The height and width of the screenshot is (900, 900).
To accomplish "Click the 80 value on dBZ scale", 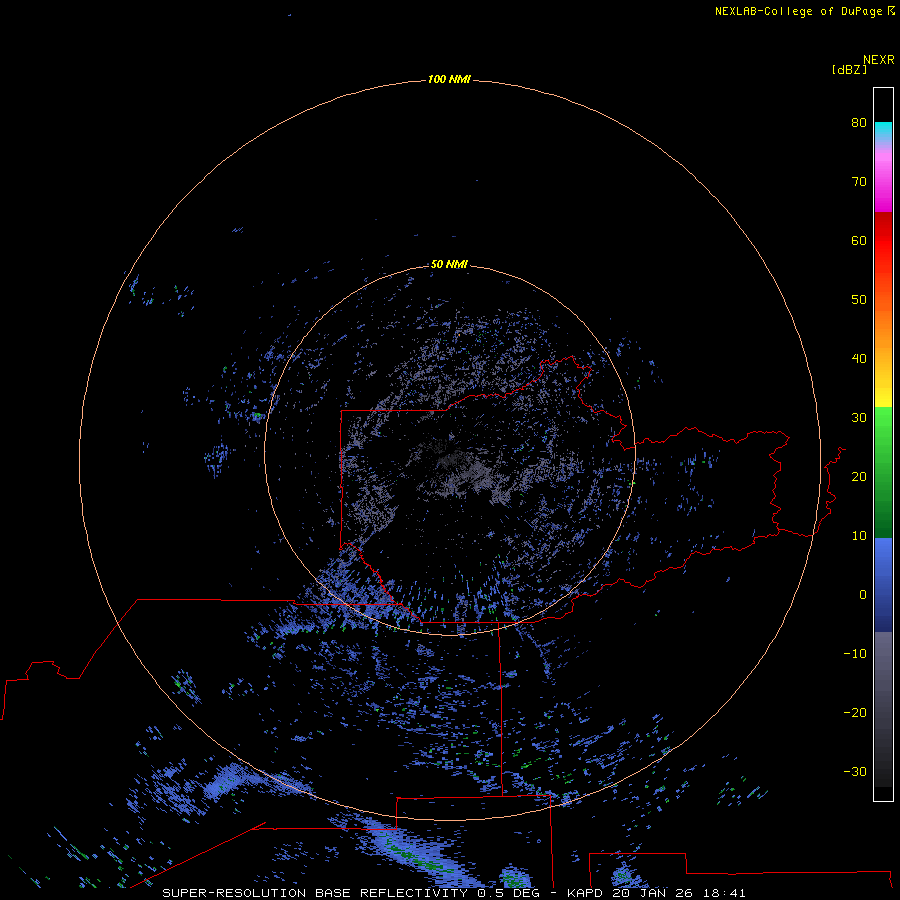I will [859, 123].
